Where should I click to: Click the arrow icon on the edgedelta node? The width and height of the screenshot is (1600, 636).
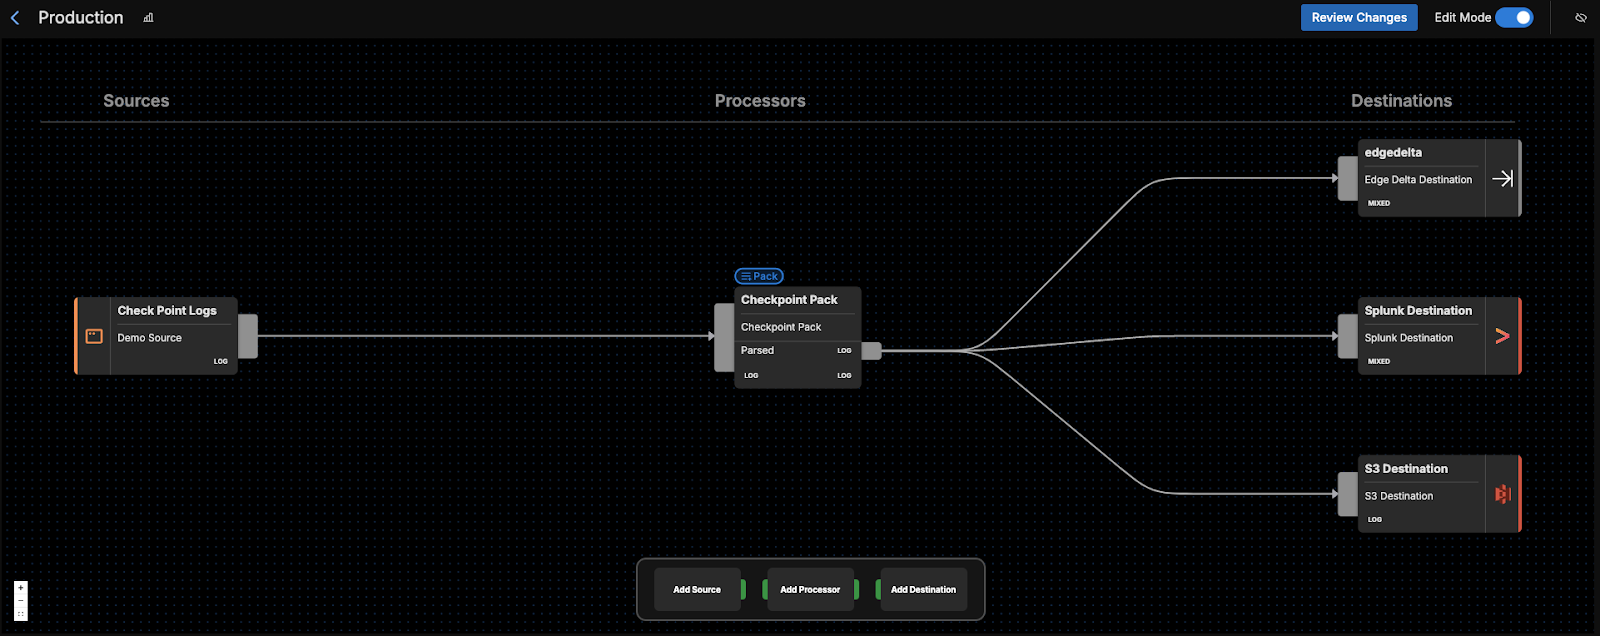(1502, 179)
